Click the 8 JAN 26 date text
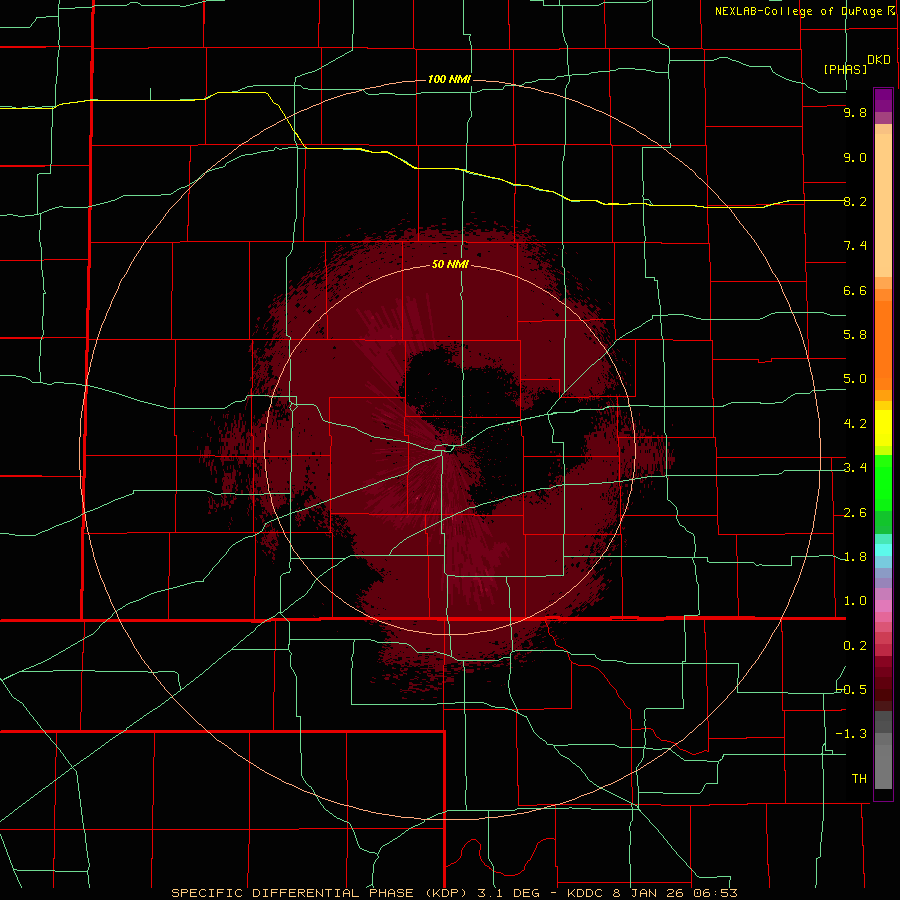This screenshot has height=900, width=900. (x=649, y=893)
